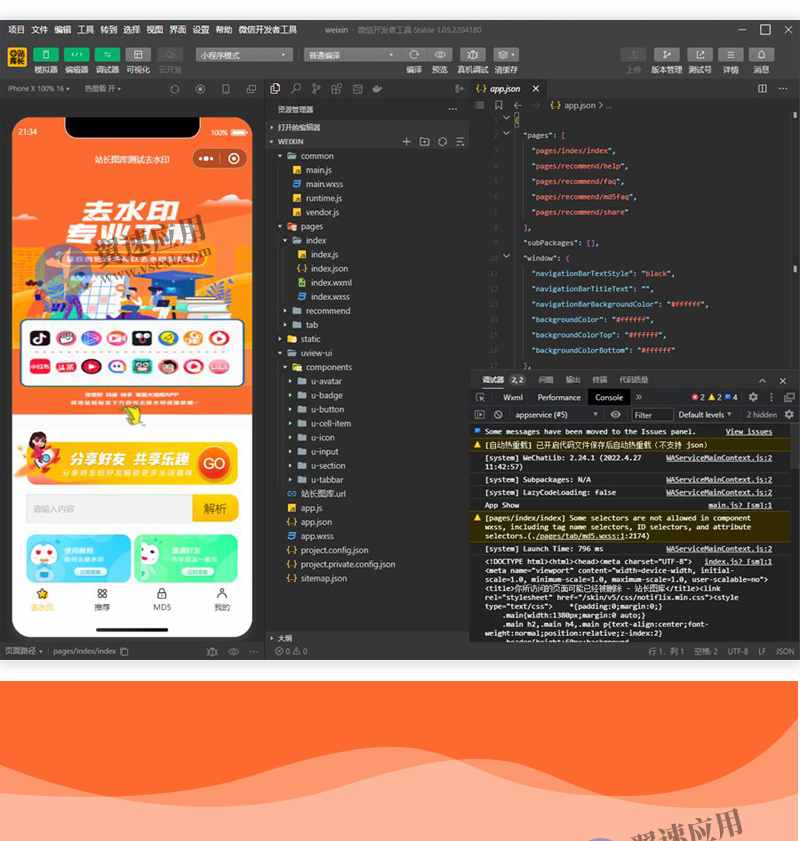Open the app.wxss file in explorer
Screen dimensions: 800x841
coord(317,536)
